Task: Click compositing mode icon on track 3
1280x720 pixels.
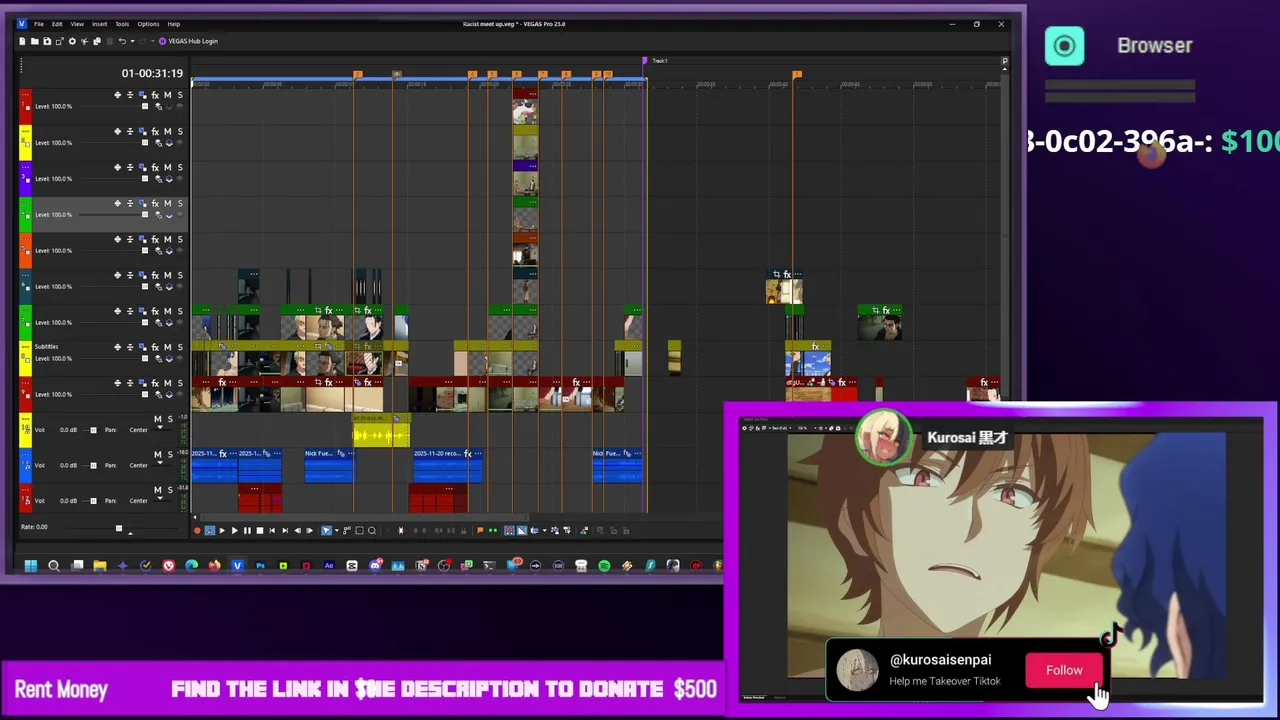Action: click(143, 167)
